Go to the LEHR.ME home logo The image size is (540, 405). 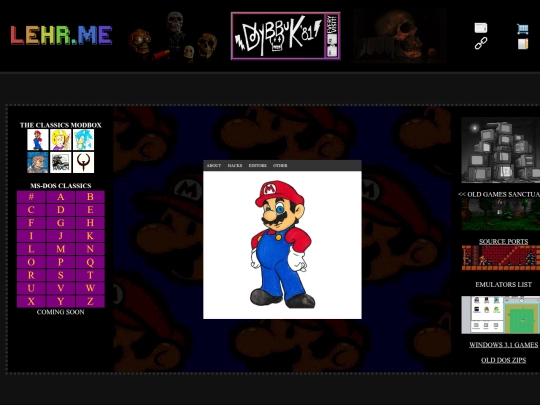[x=61, y=35]
